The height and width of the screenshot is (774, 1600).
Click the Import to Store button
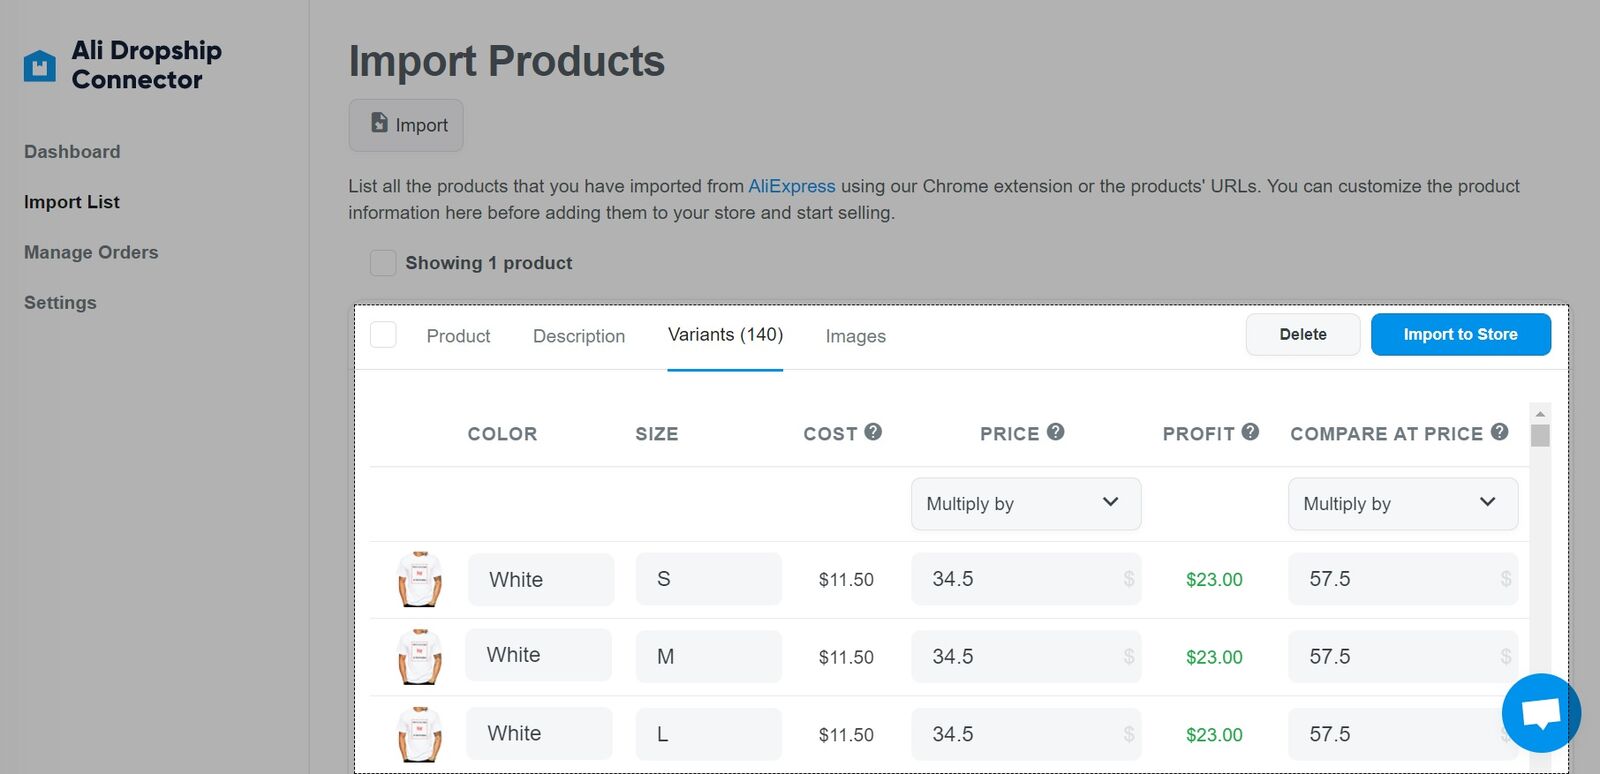point(1460,335)
